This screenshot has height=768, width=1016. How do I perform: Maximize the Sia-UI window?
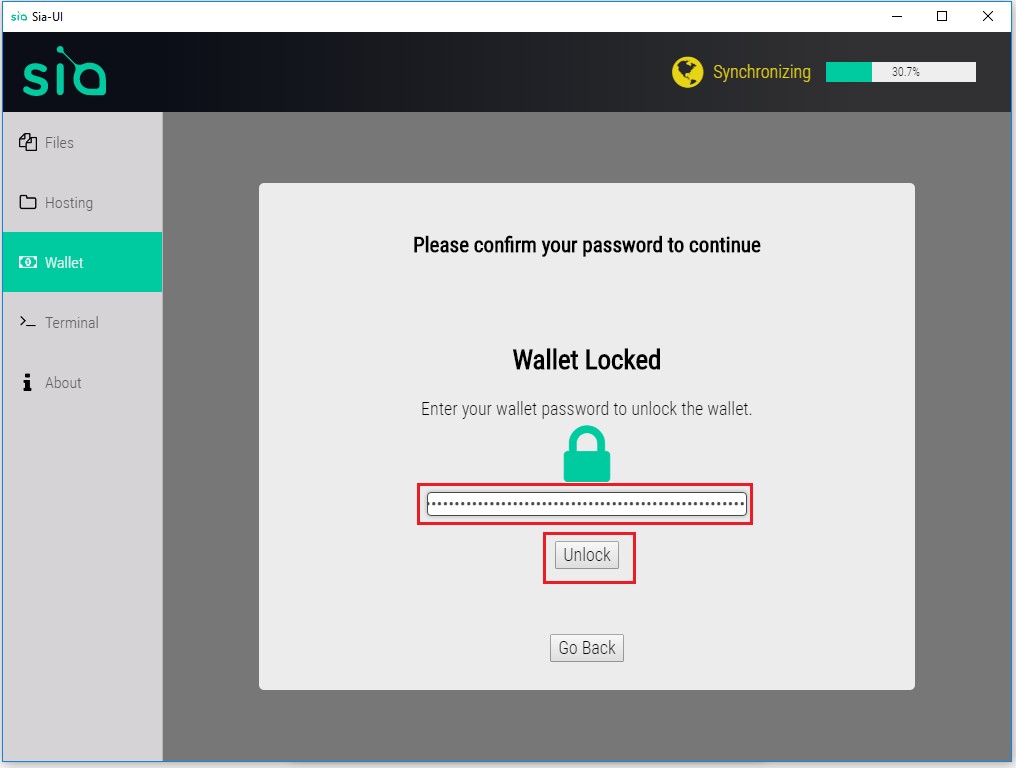click(942, 16)
